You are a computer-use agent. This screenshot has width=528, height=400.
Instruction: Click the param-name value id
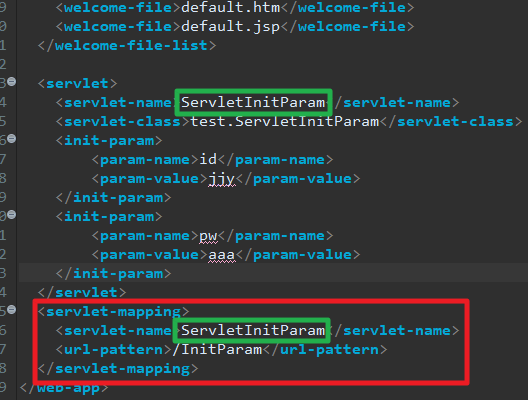[208, 160]
